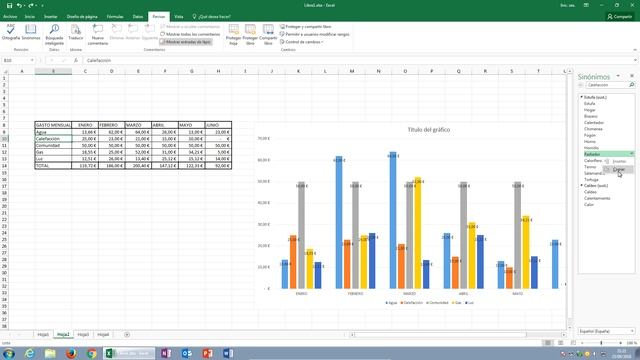Click the Compartir button at top right
This screenshot has width=640, height=360.
coord(620,17)
